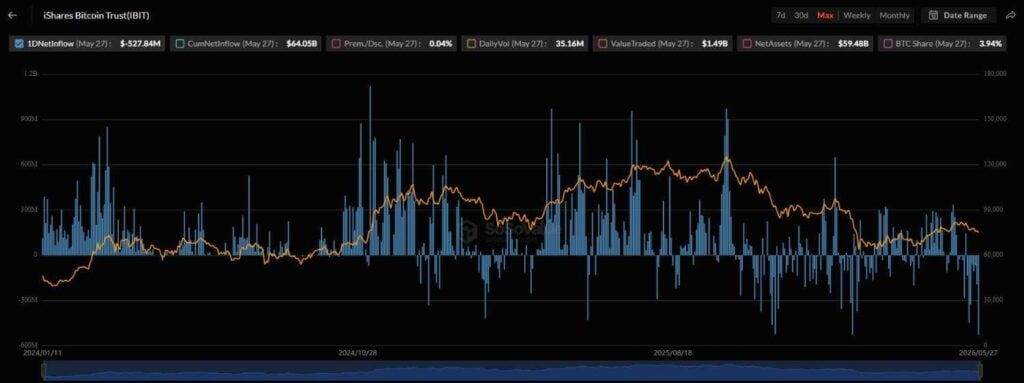The image size is (1024, 383).
Task: Go back using the left arrow
Action: click(12, 15)
